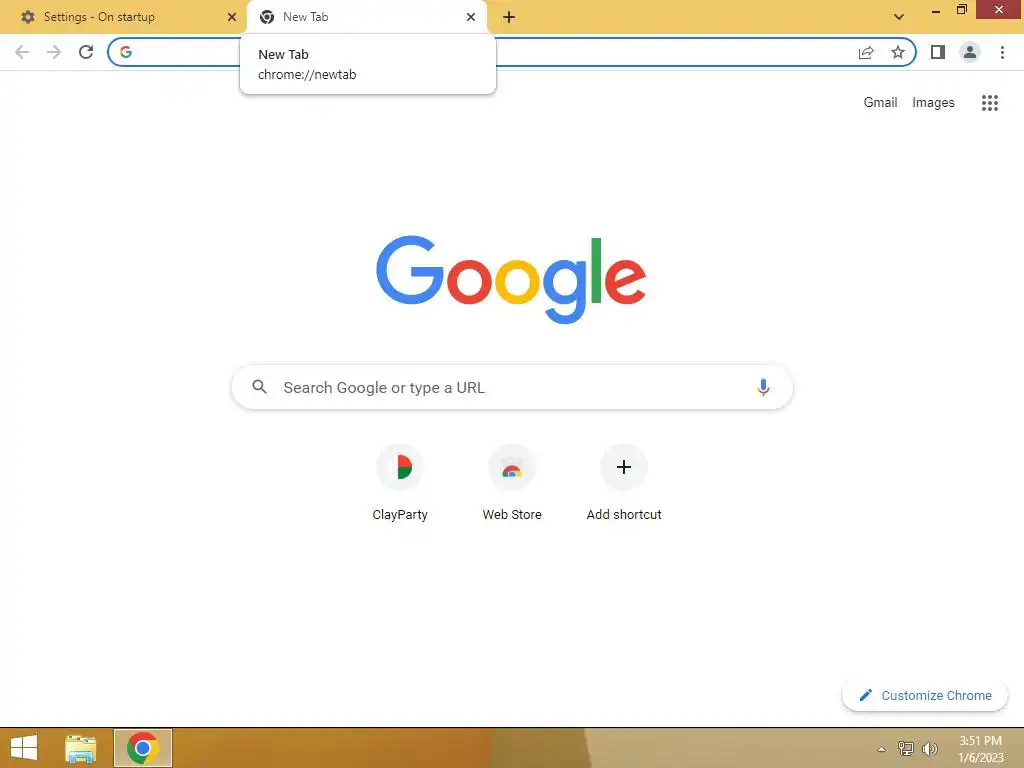Viewport: 1024px width, 768px height.
Task: Click the magnifier icon in search box
Action: click(259, 387)
